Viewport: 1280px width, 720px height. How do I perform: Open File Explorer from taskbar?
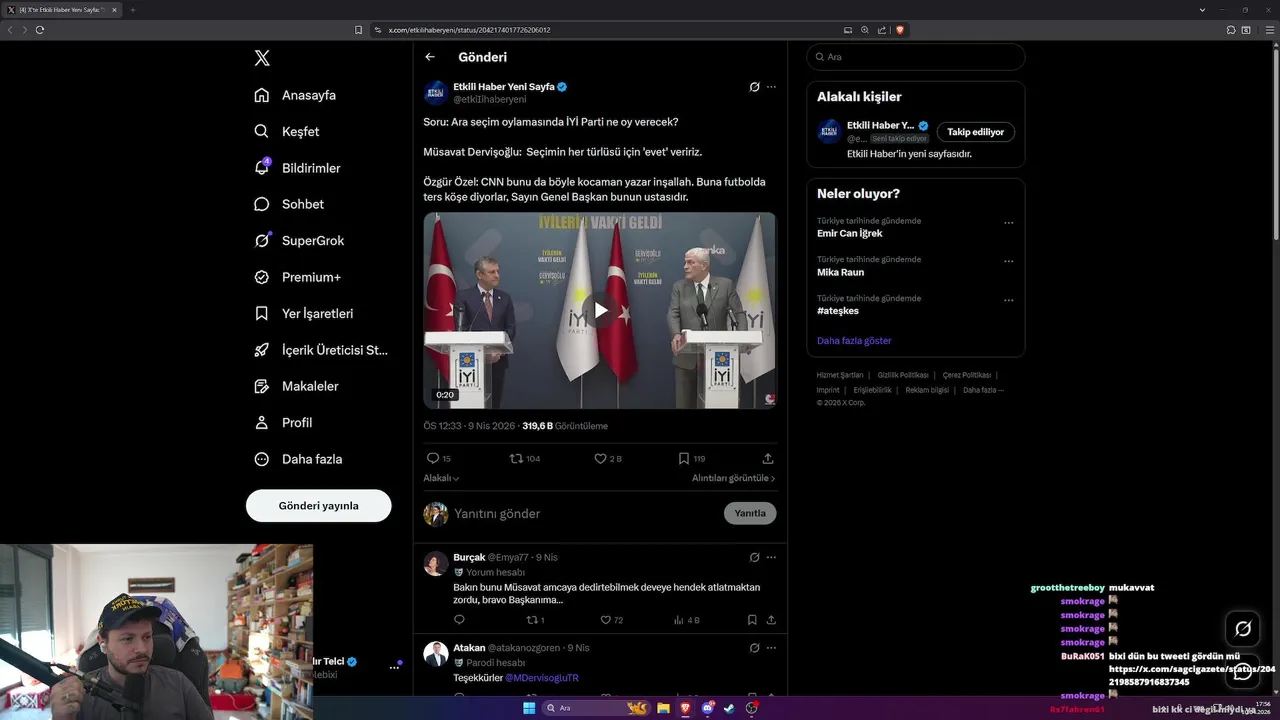(663, 708)
